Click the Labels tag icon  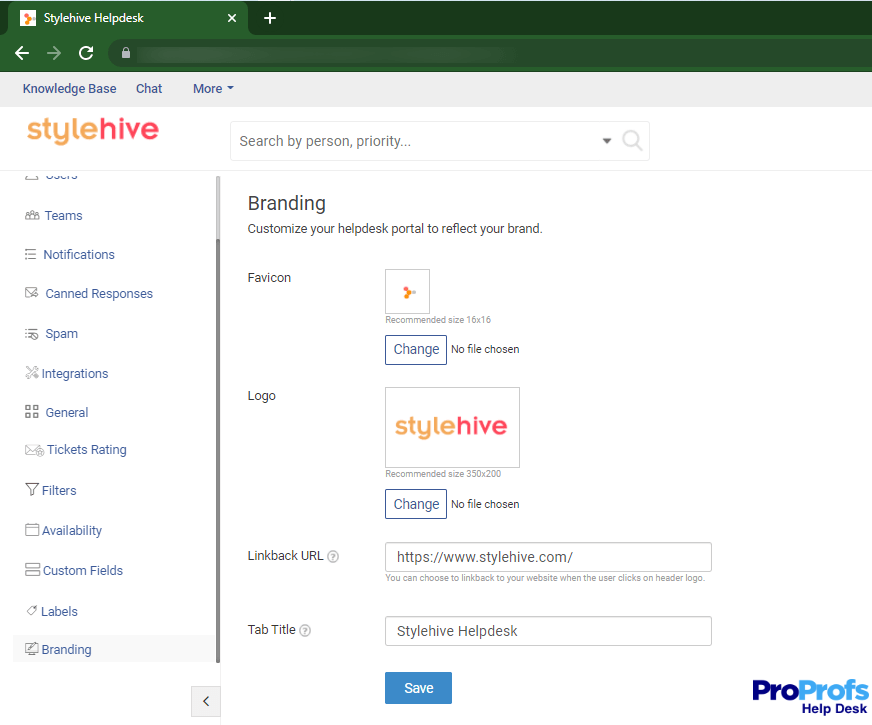[32, 610]
